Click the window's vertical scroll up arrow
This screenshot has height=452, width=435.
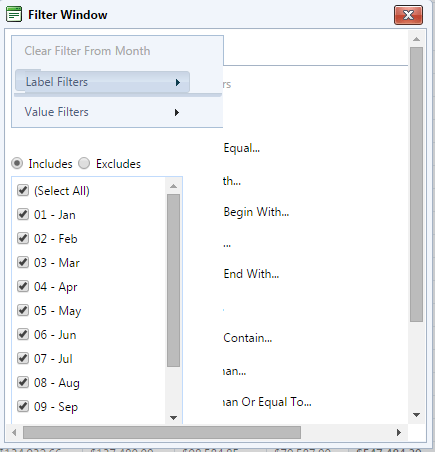416,39
